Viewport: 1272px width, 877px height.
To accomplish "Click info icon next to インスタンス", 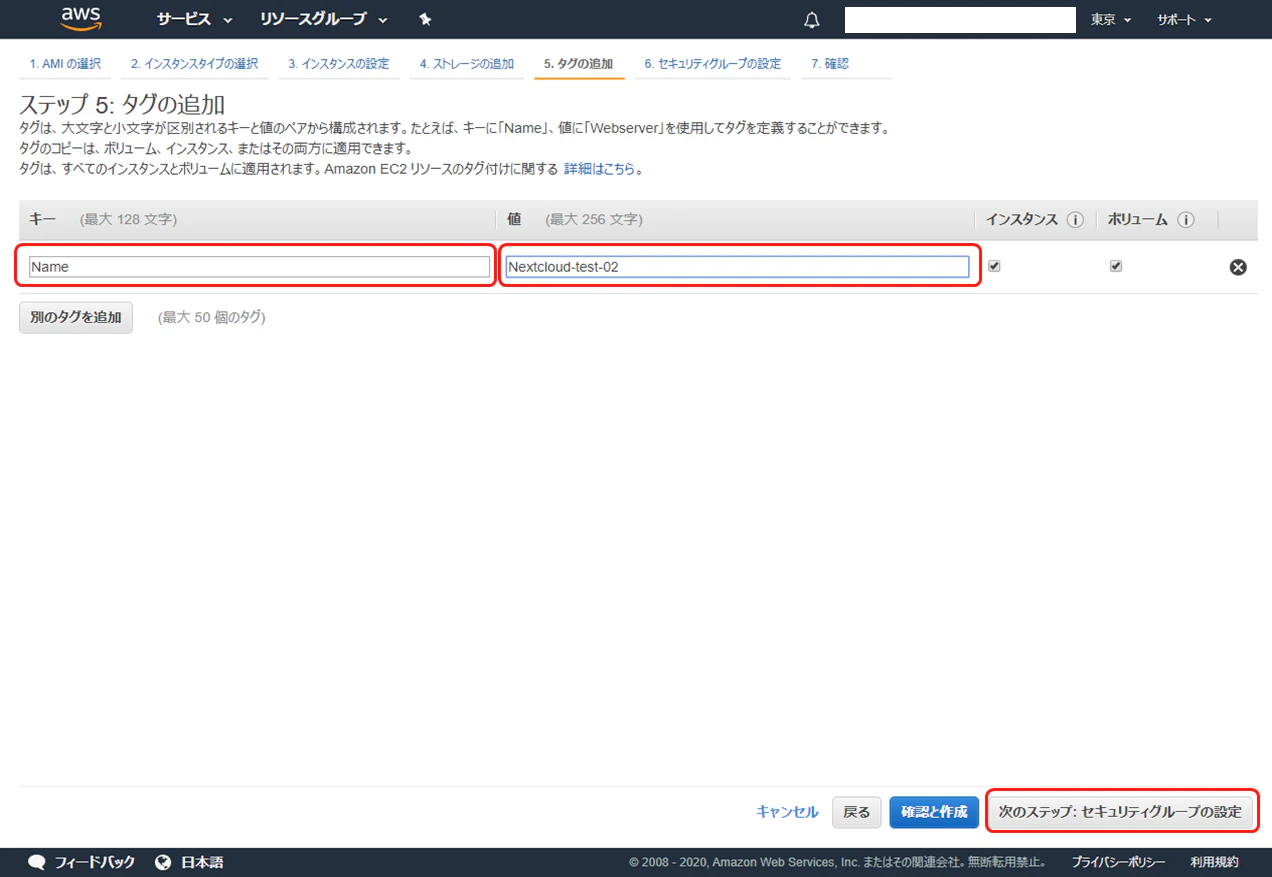I will 1075,220.
